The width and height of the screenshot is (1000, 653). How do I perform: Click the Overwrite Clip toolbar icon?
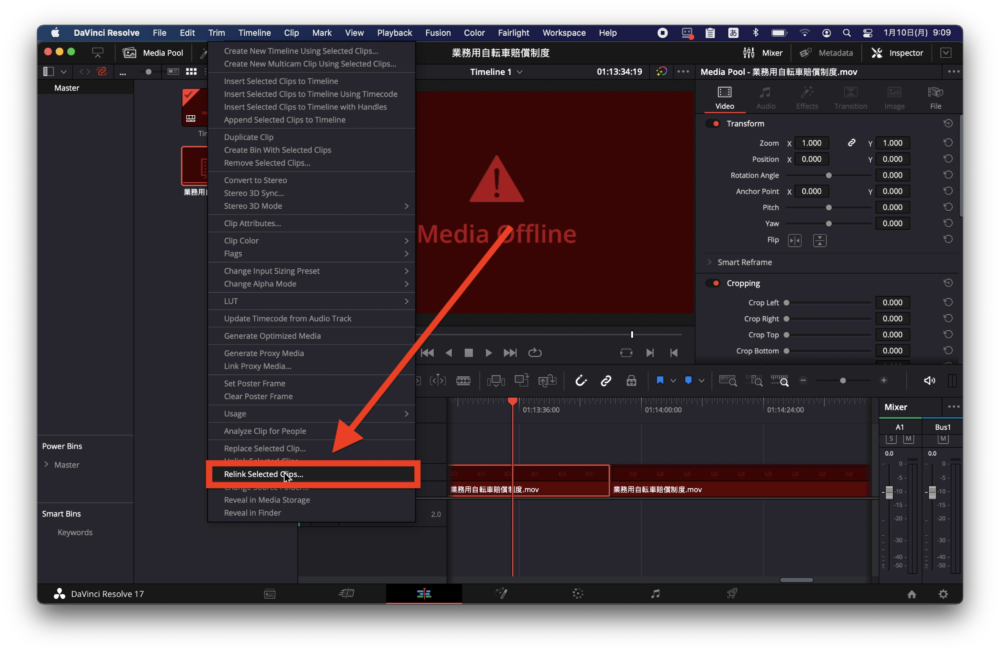pos(522,381)
